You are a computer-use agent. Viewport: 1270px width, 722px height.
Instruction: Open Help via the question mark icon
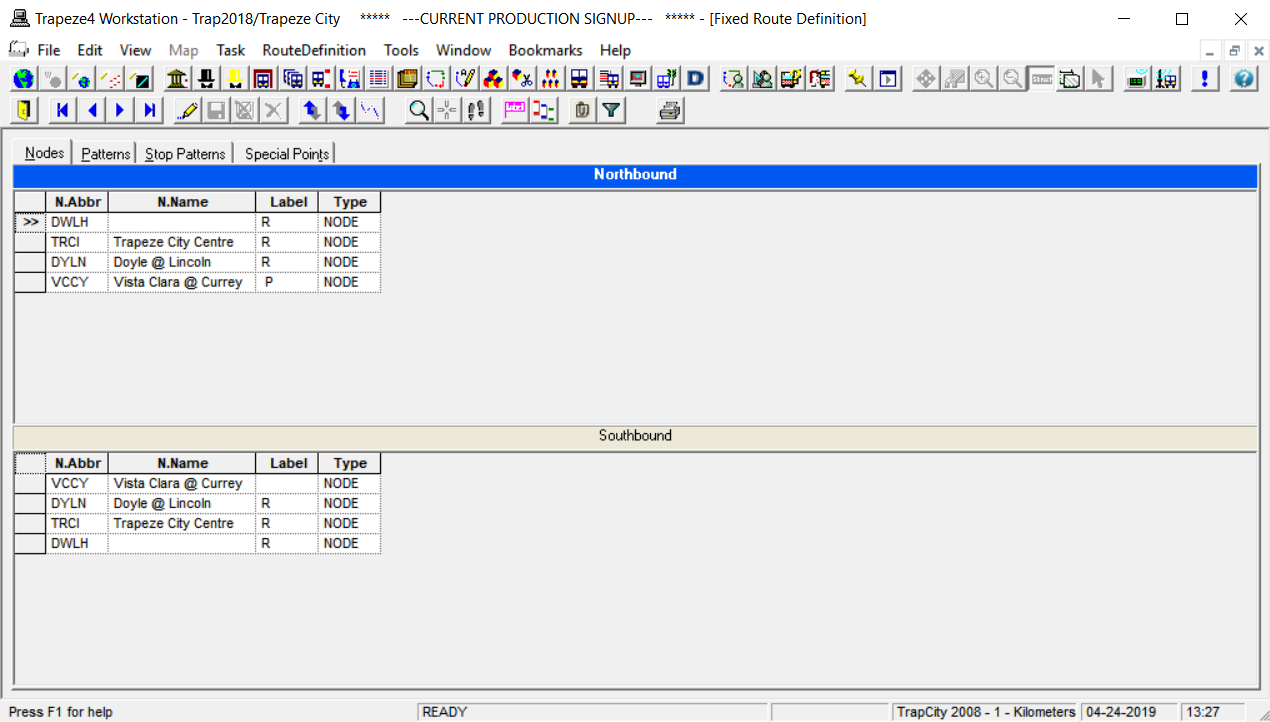(1242, 78)
